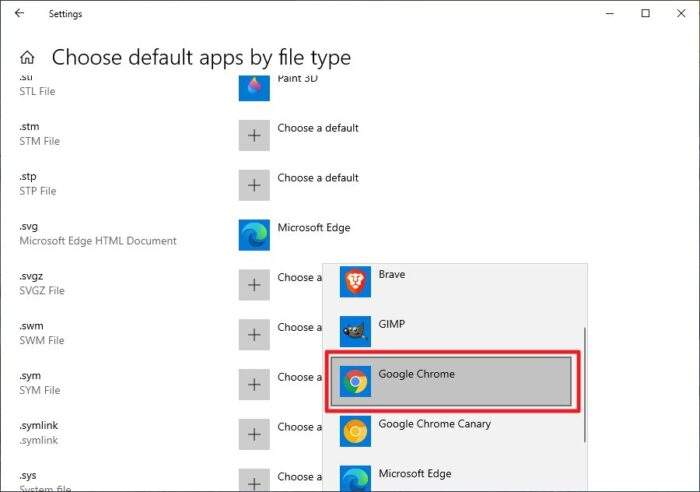The width and height of the screenshot is (700, 492).
Task: Click Microsoft Edge icon for .svg
Action: point(254,235)
